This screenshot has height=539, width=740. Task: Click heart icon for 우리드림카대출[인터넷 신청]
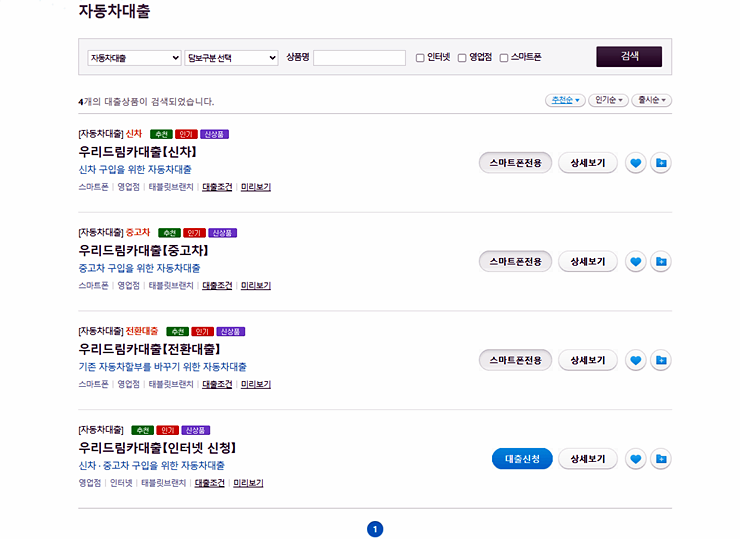[636, 459]
